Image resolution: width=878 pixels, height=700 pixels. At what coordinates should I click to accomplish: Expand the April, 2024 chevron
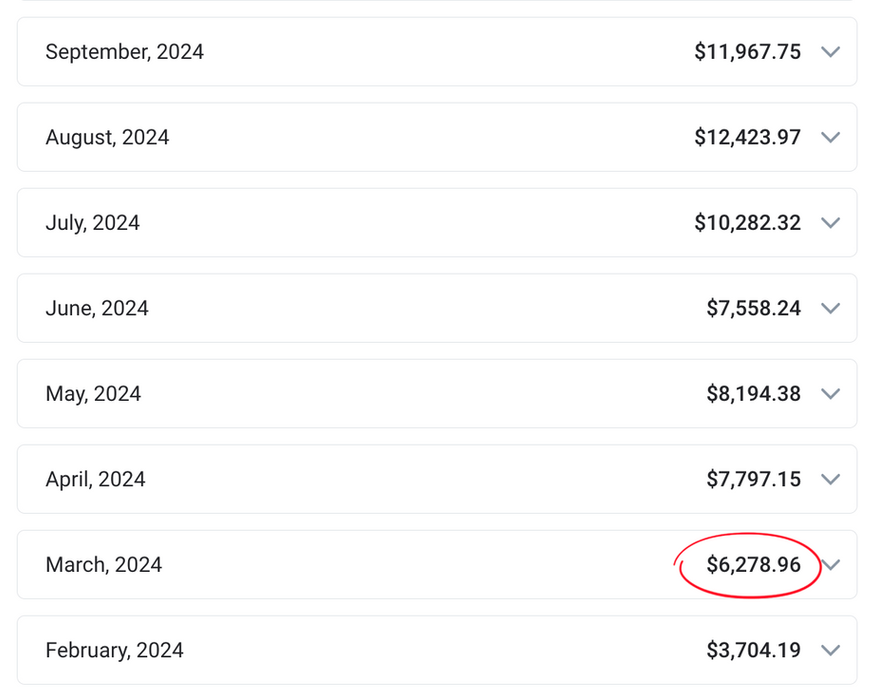tap(830, 480)
